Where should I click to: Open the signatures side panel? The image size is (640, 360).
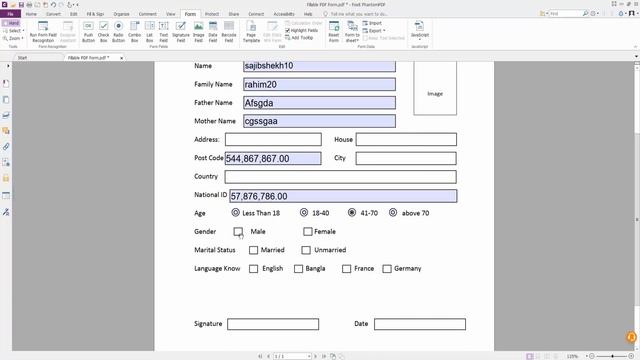tap(6, 212)
